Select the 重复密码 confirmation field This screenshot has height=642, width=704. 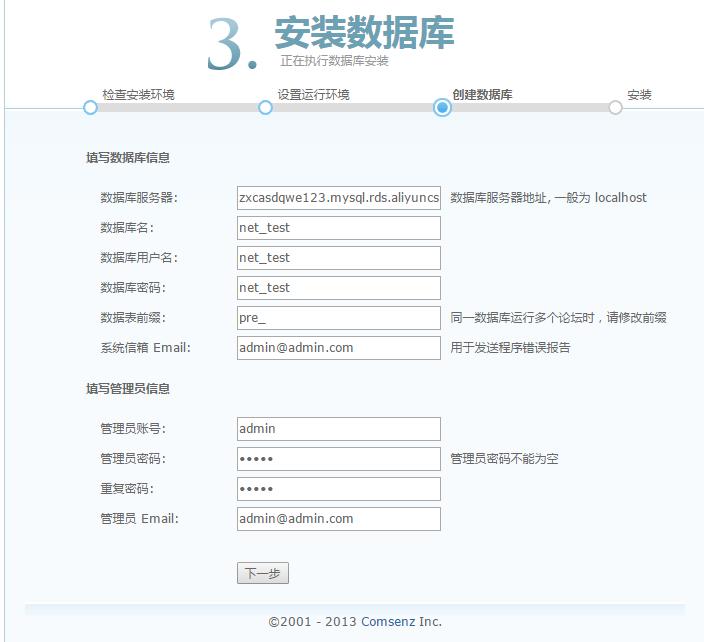click(338, 489)
